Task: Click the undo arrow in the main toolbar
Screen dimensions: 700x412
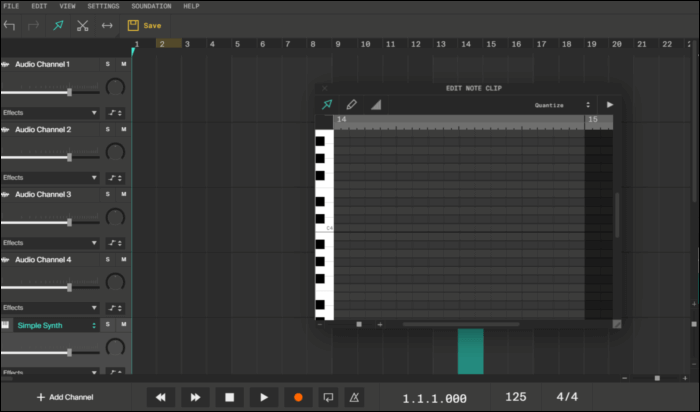Action: [x=10, y=25]
